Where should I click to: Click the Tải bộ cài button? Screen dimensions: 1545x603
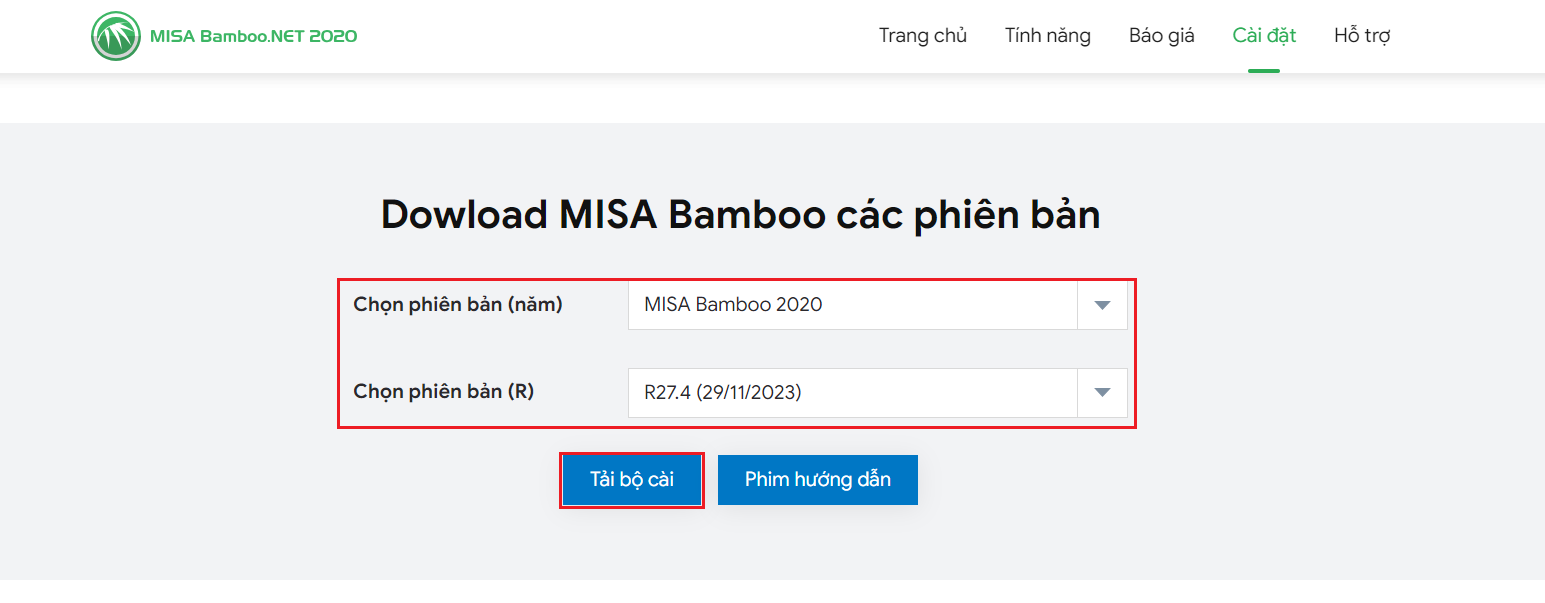[x=632, y=480]
